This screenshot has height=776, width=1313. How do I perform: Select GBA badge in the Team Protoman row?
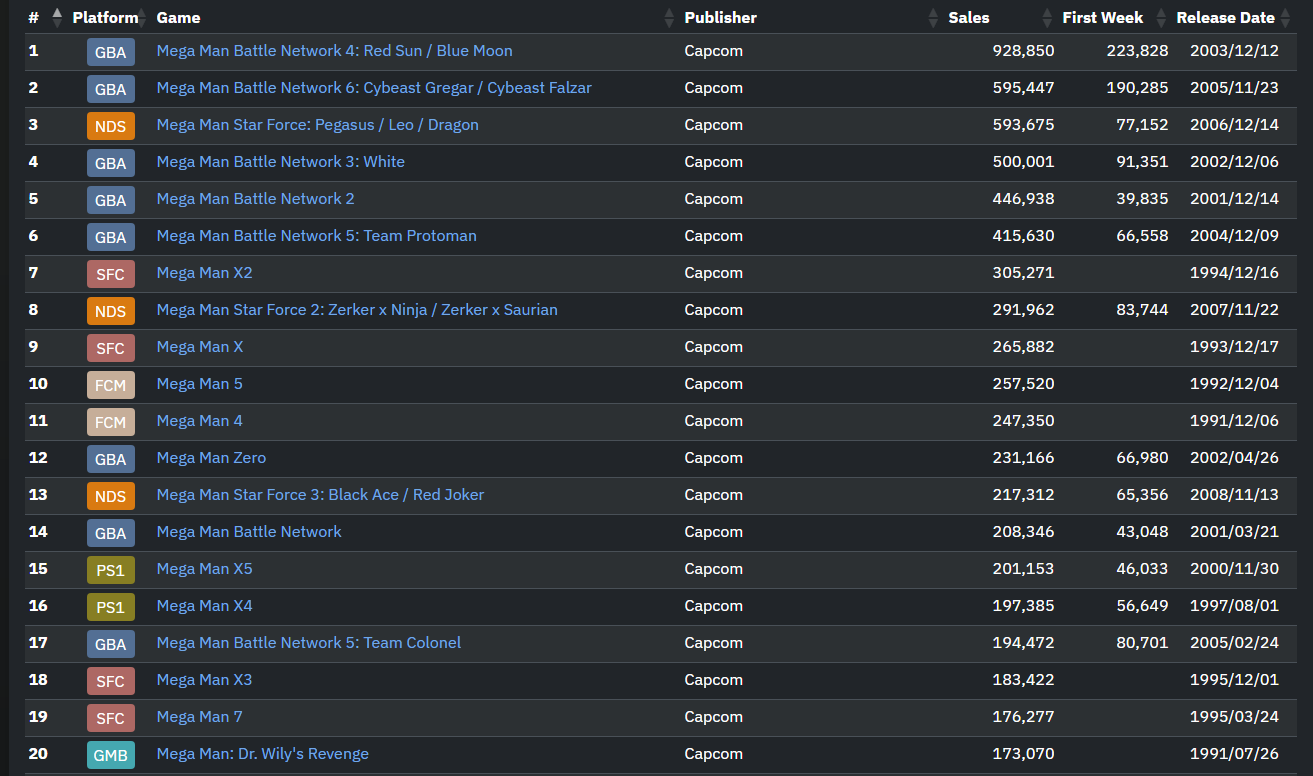tap(111, 237)
